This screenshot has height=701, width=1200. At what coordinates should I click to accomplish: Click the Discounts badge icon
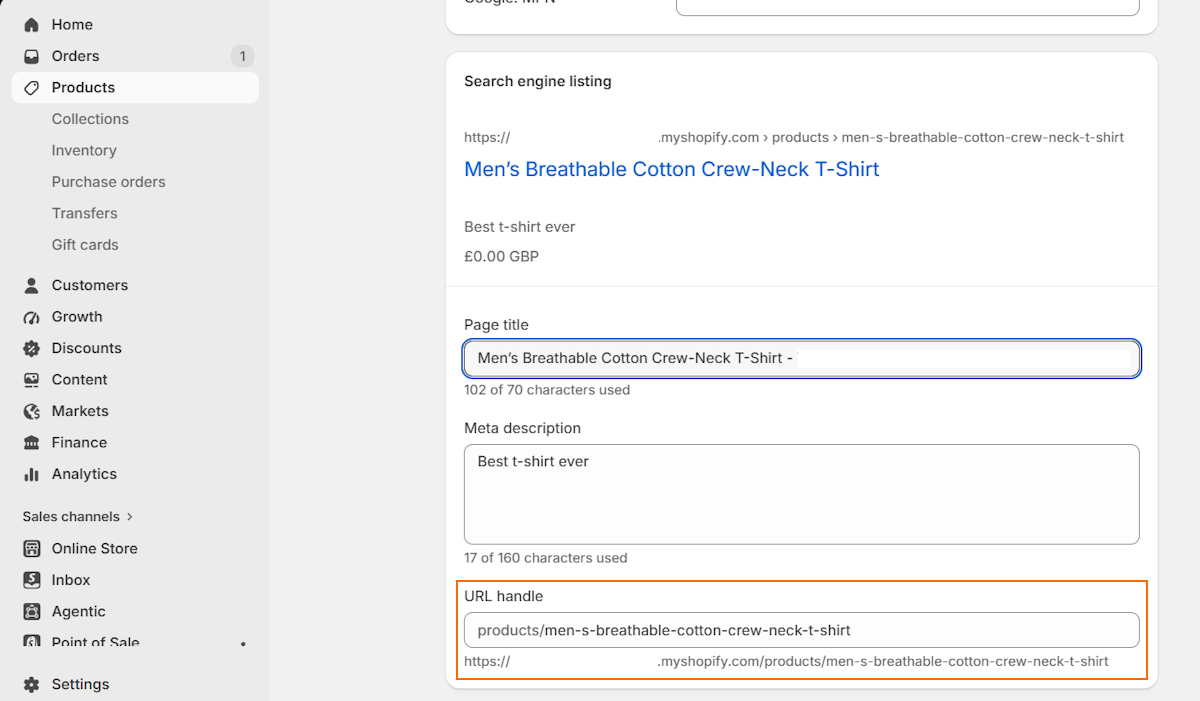(32, 348)
